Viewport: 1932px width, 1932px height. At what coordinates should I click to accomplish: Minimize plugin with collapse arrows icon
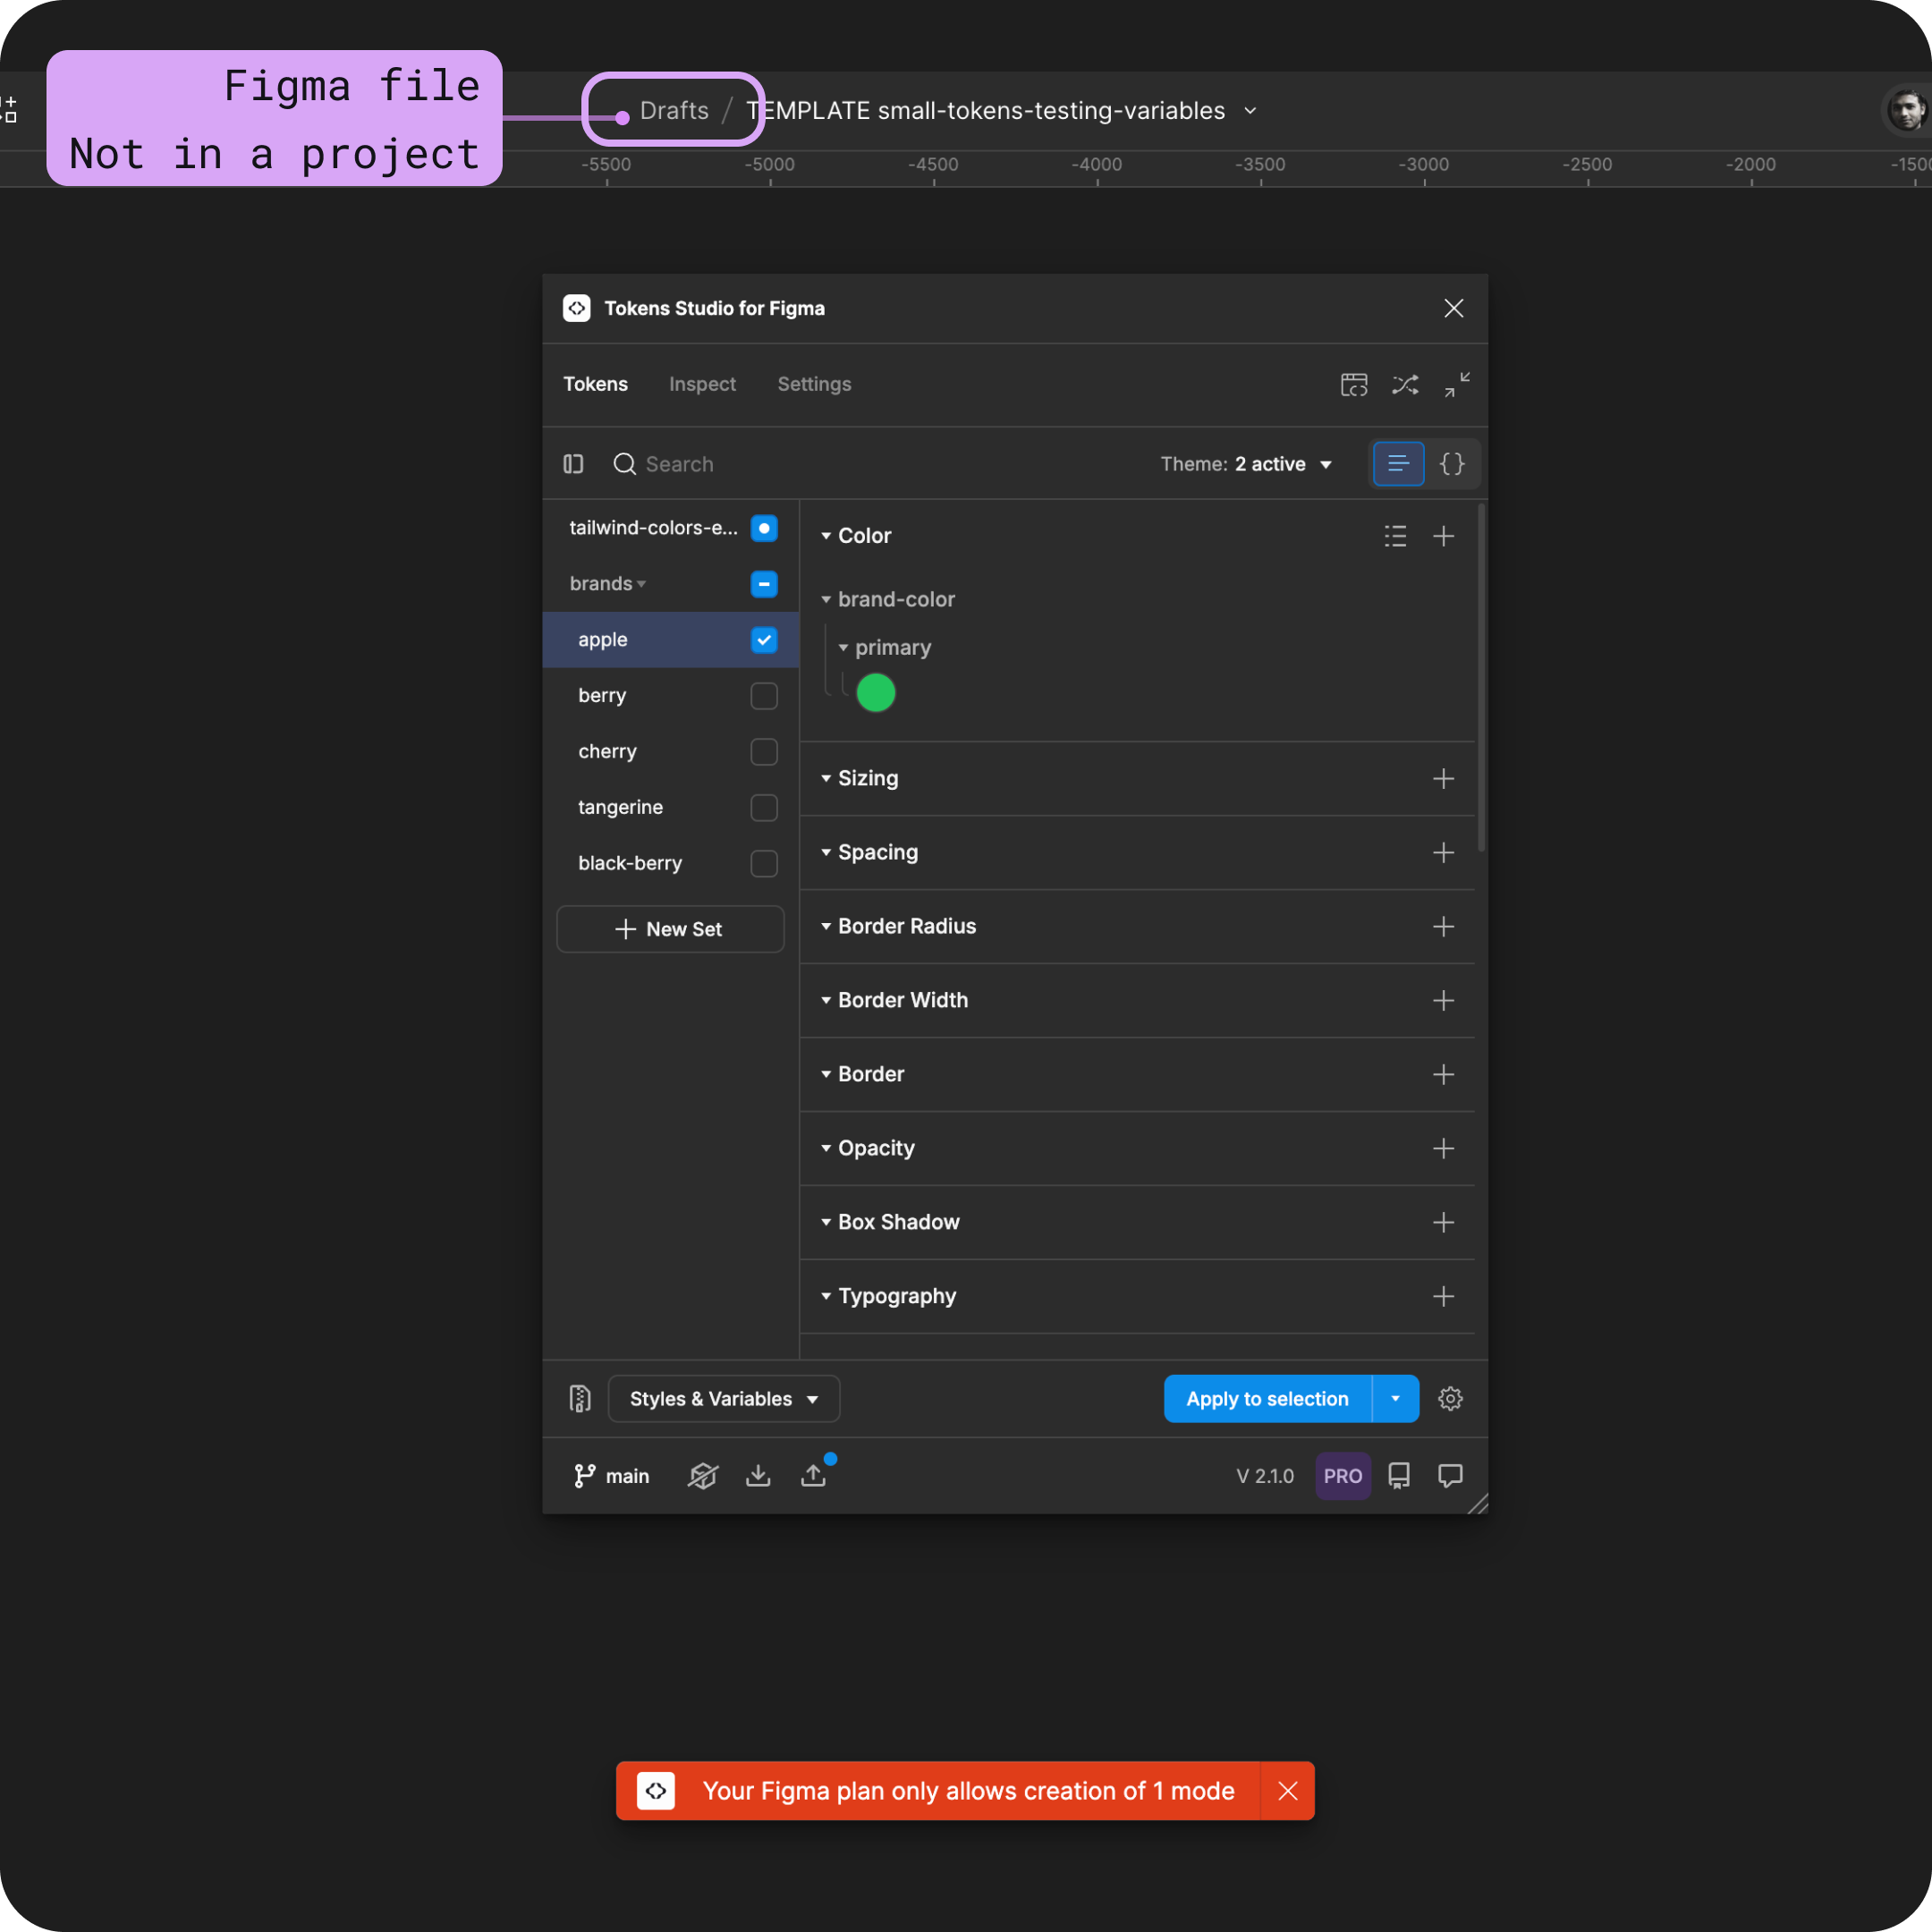click(x=1457, y=385)
